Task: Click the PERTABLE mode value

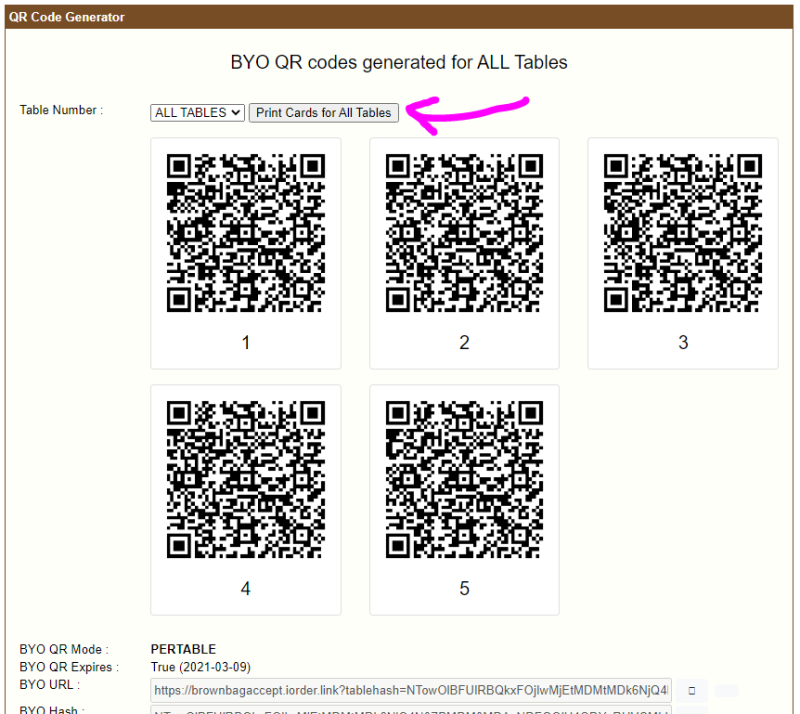Action: [183, 649]
